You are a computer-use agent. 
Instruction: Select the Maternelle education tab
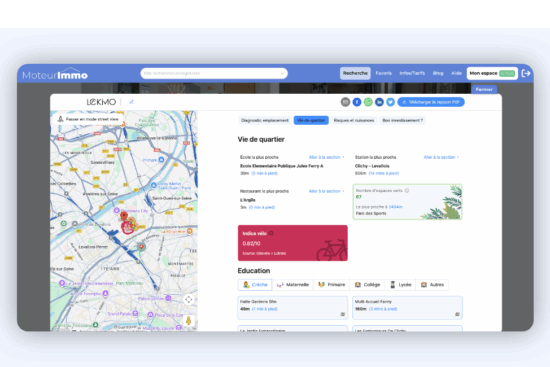pyautogui.click(x=293, y=285)
